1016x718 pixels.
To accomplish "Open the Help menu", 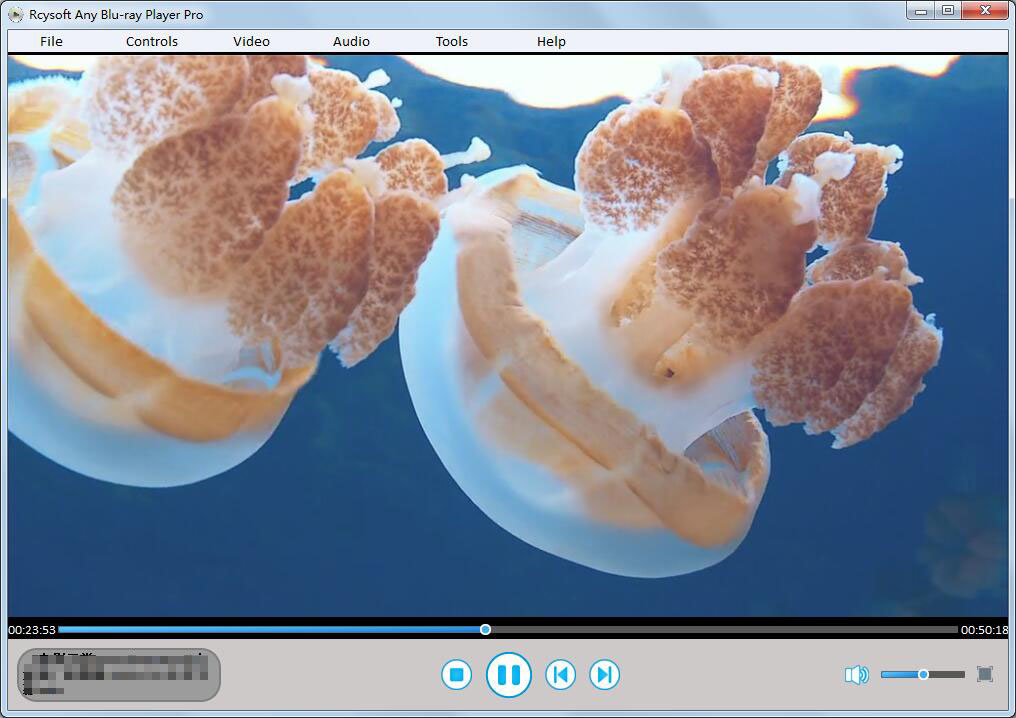I will pyautogui.click(x=551, y=41).
